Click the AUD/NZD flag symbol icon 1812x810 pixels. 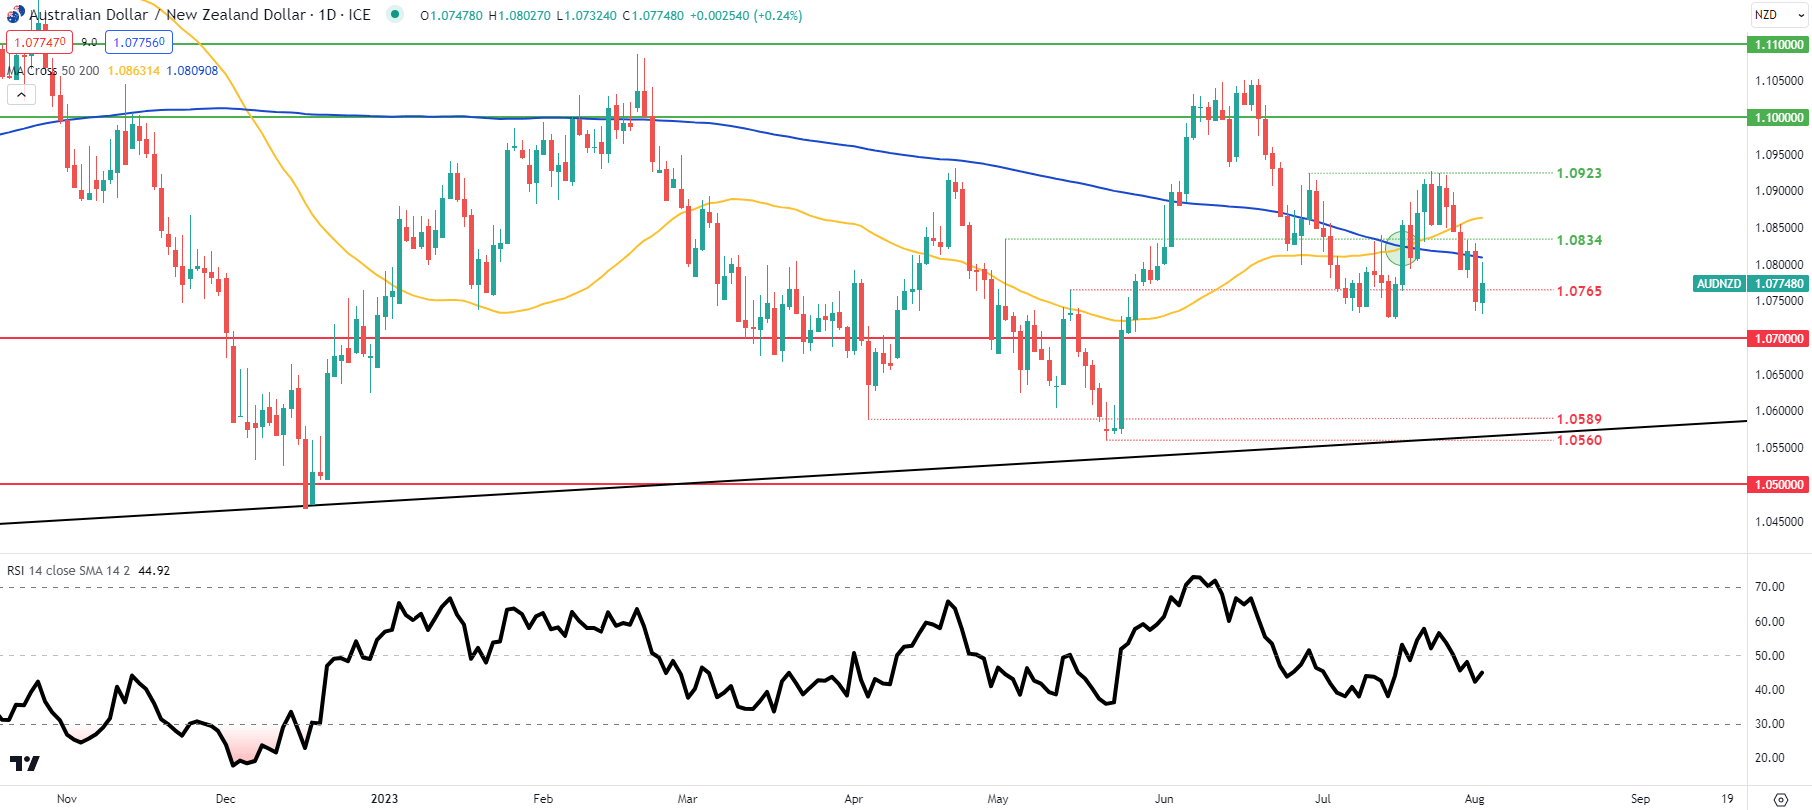(15, 14)
